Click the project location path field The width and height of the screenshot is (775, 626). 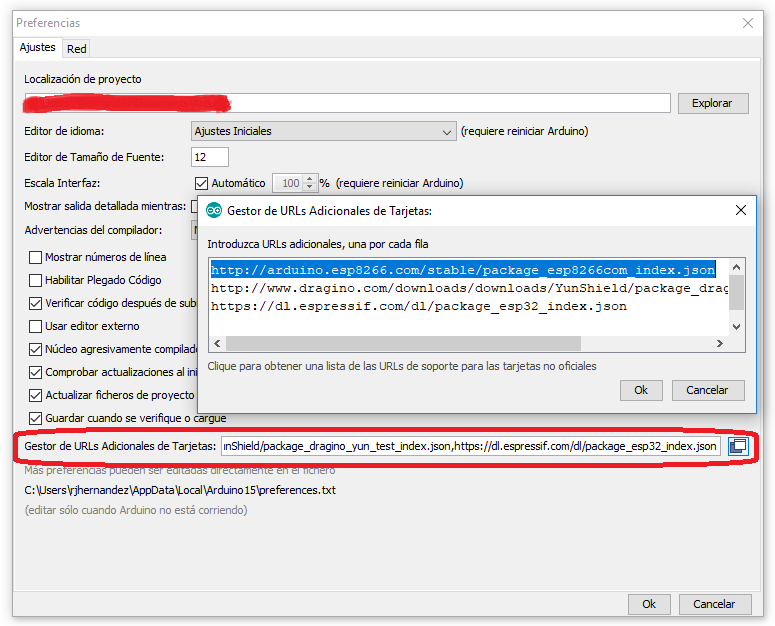pos(347,103)
